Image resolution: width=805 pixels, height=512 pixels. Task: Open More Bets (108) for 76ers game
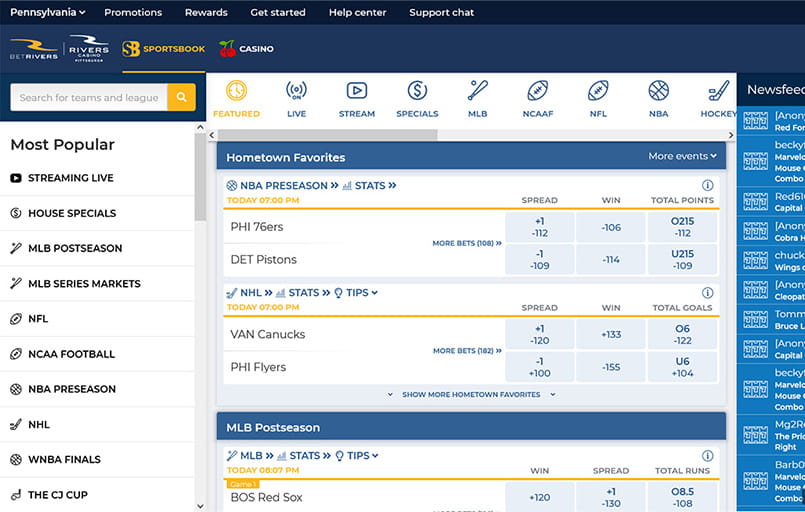(x=467, y=243)
